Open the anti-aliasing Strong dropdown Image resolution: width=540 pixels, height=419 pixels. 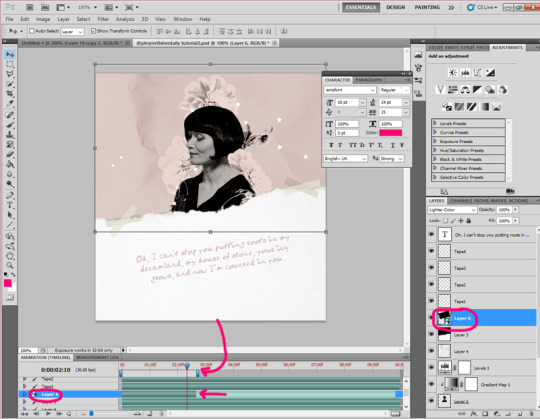tap(392, 158)
